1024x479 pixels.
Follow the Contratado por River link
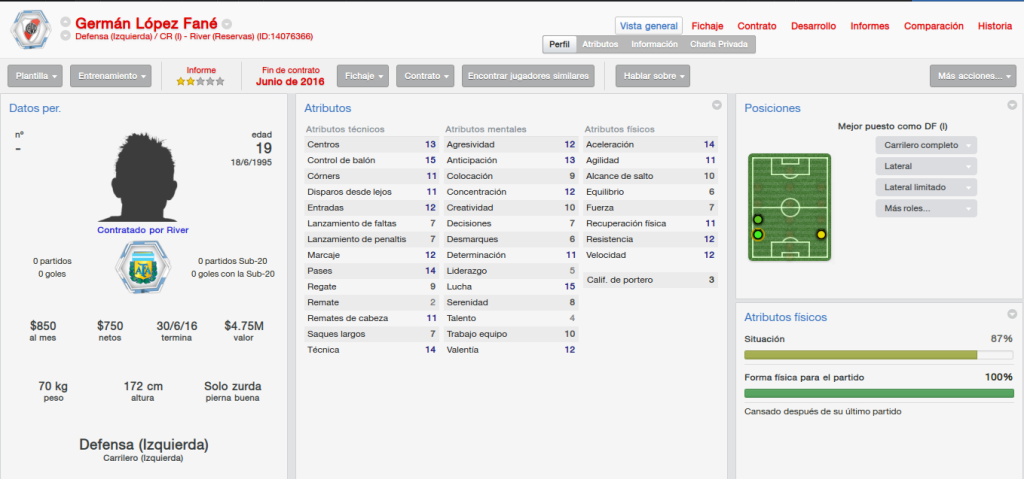pos(143,230)
